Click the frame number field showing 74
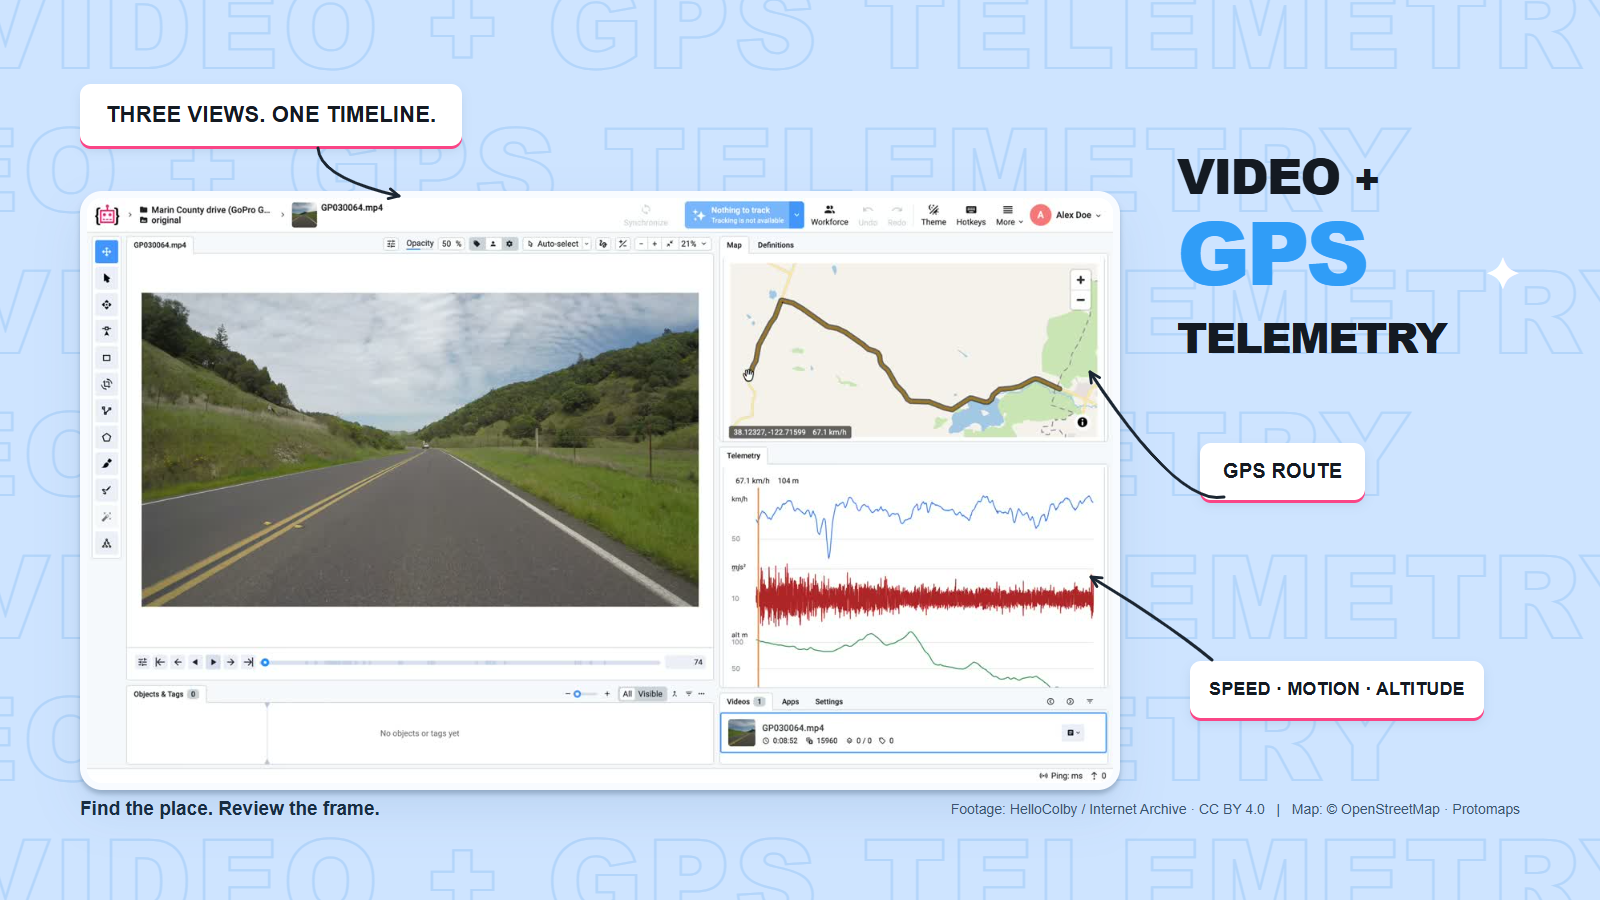The image size is (1600, 900). click(687, 662)
